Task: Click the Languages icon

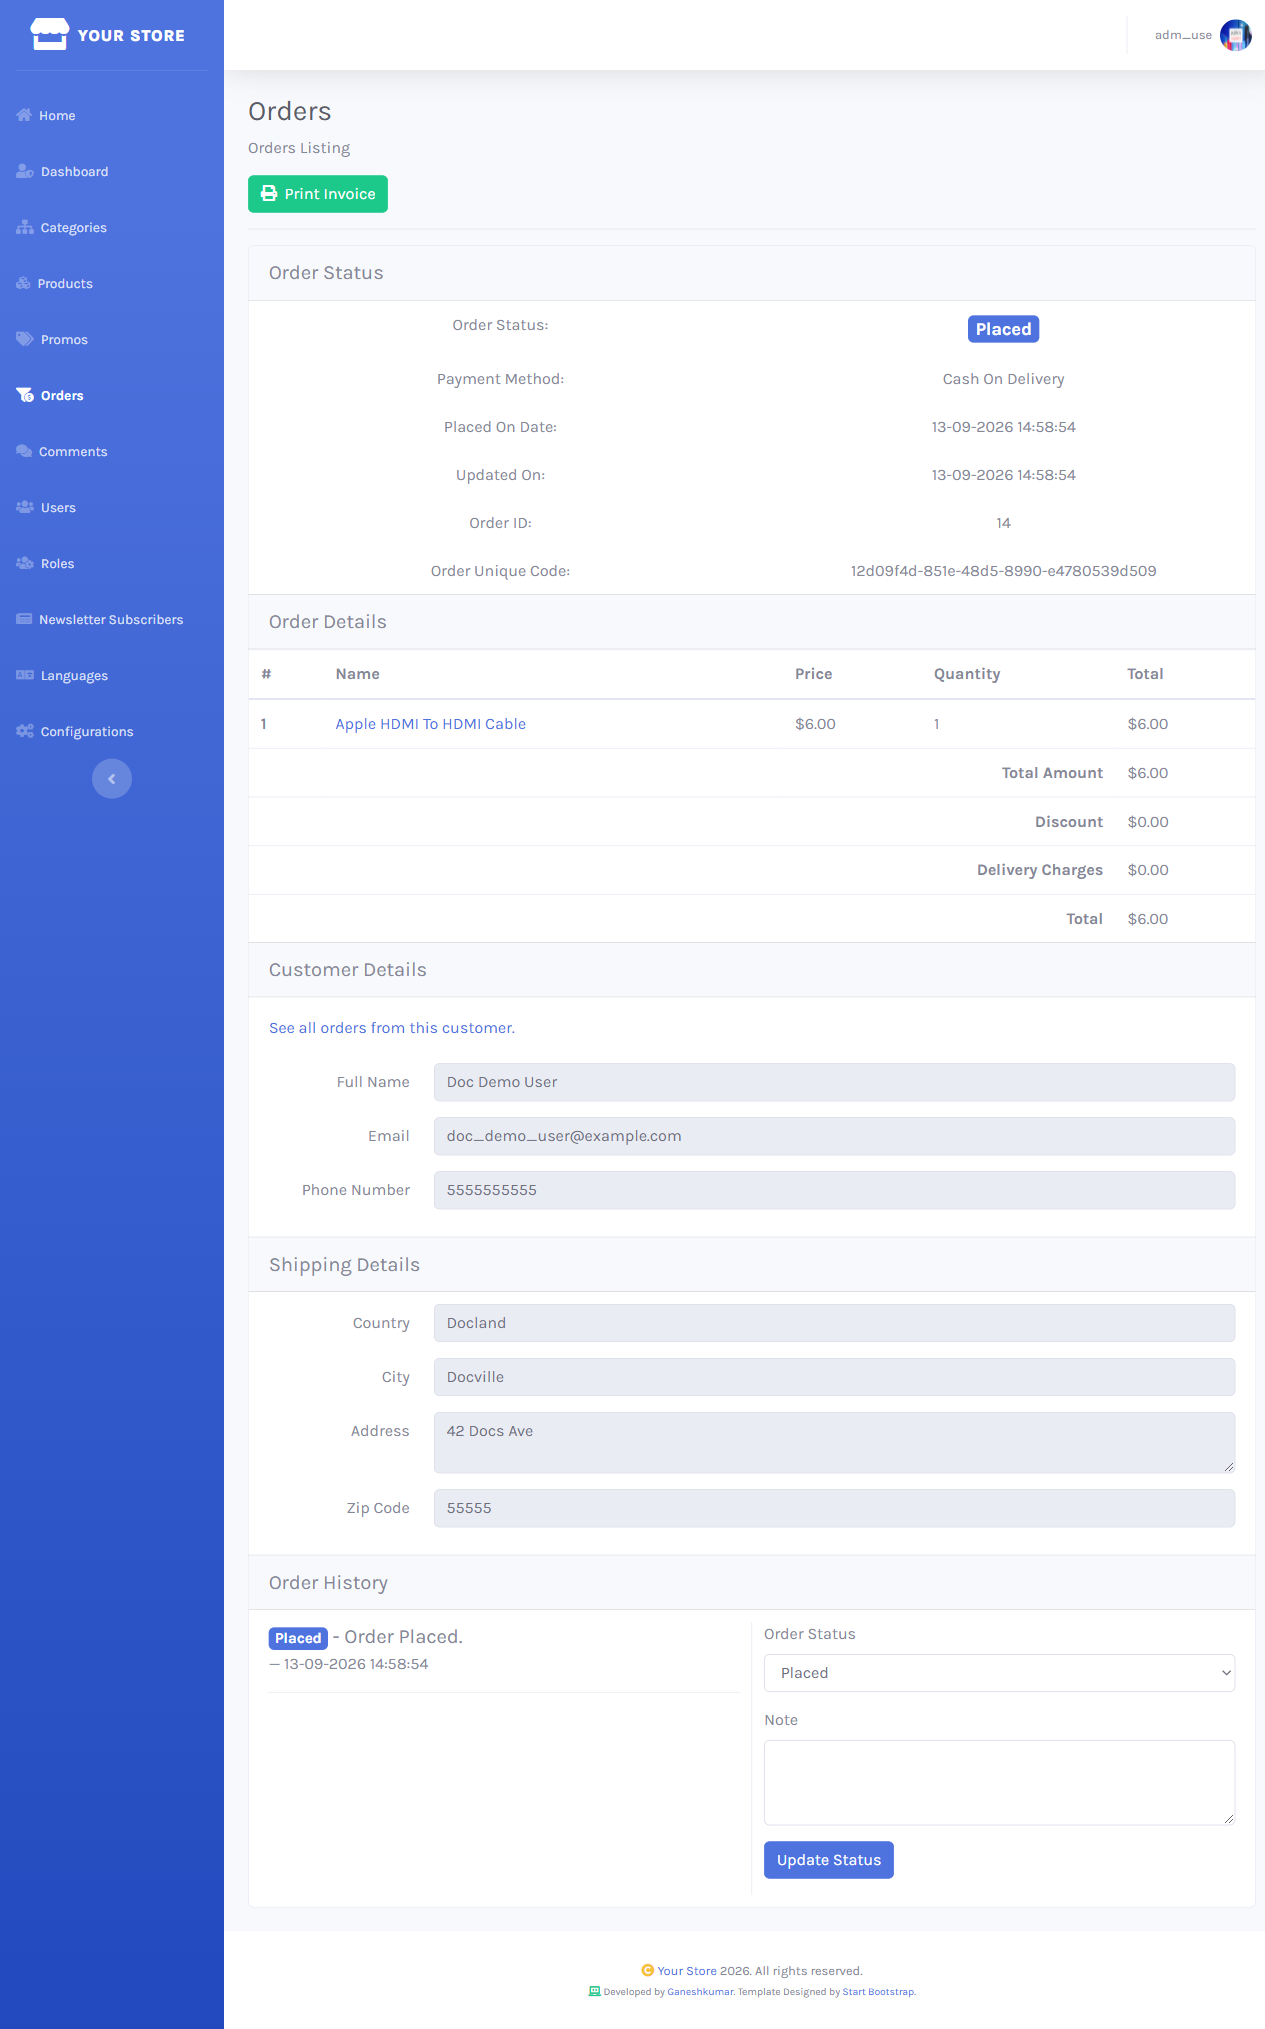Action: point(25,675)
